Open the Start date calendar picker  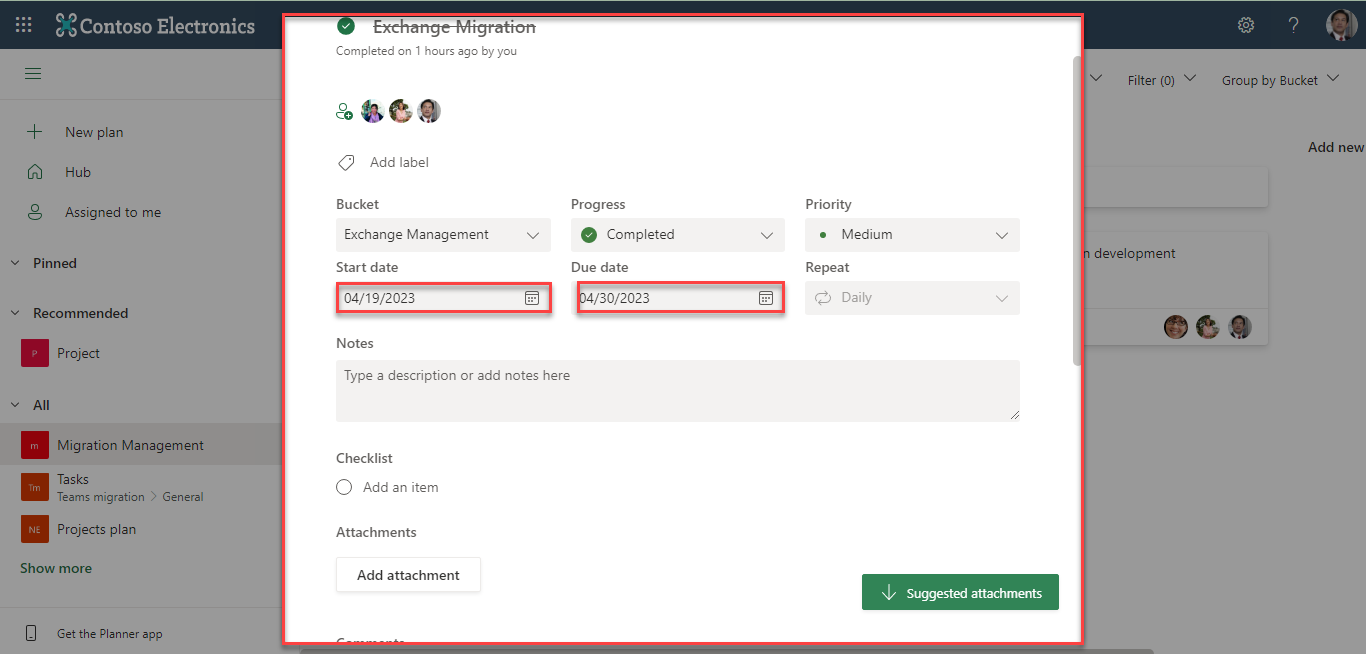point(532,298)
